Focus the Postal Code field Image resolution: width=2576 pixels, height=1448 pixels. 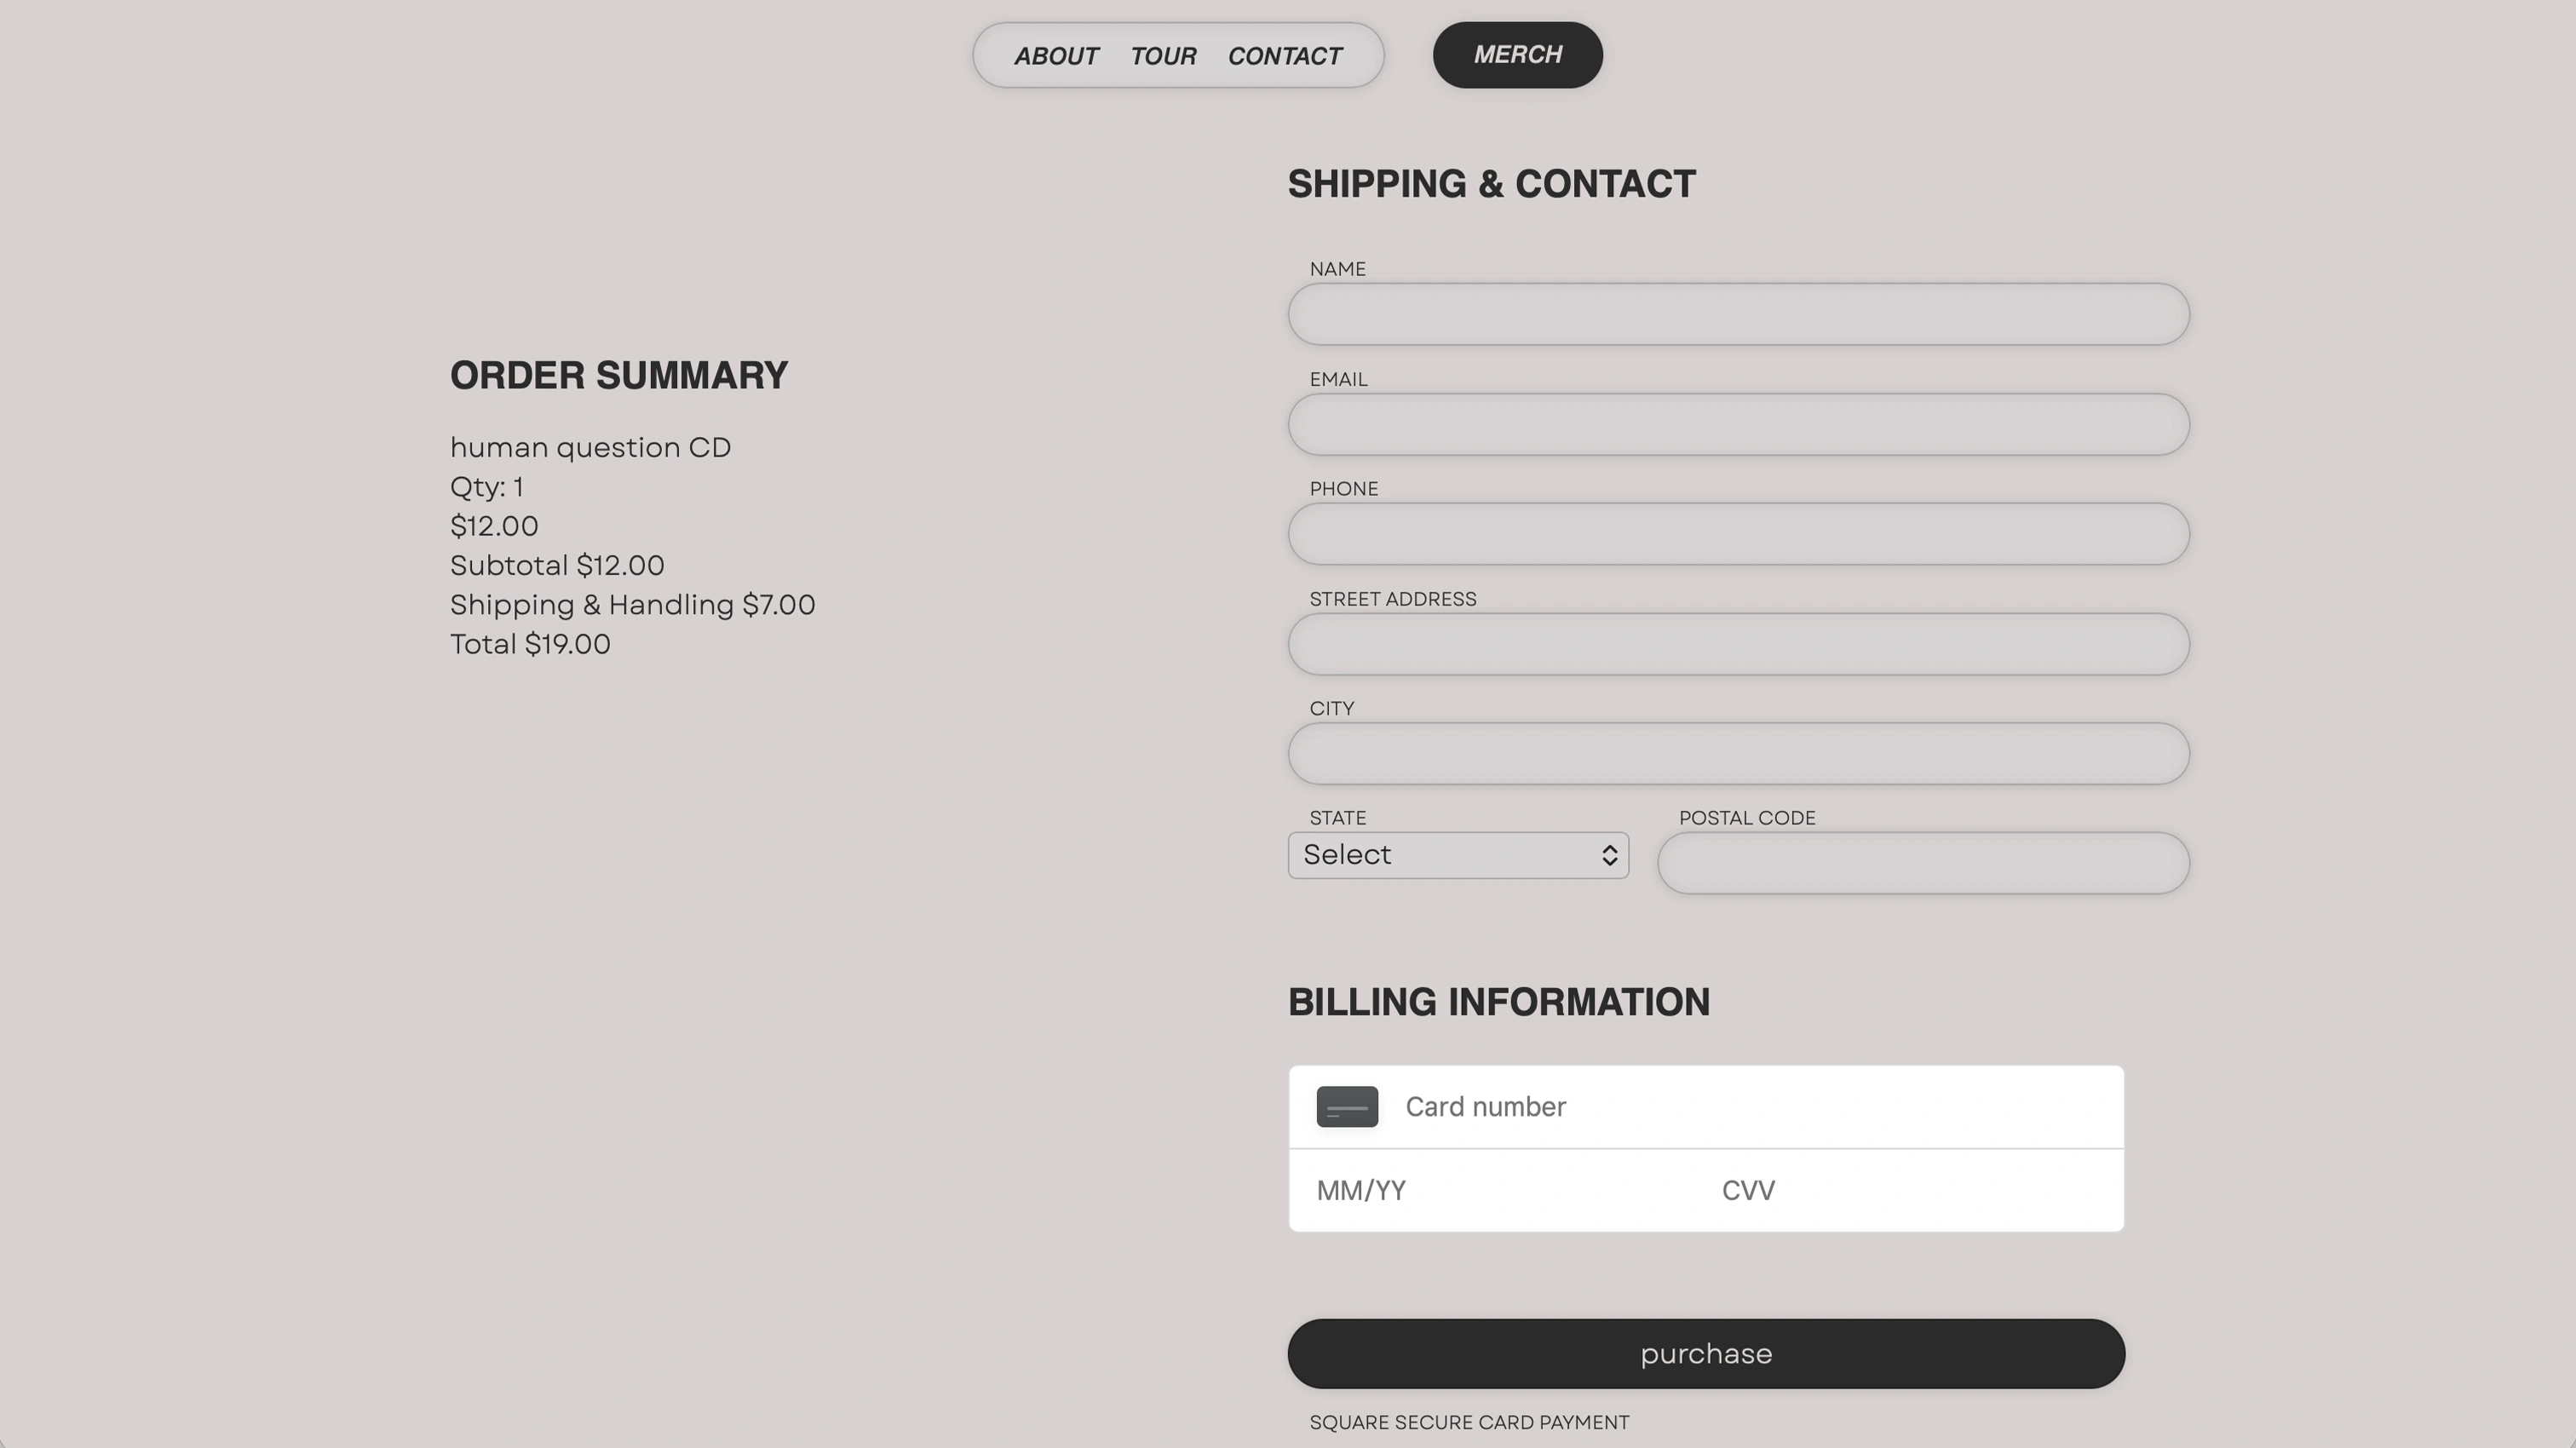[1923, 863]
